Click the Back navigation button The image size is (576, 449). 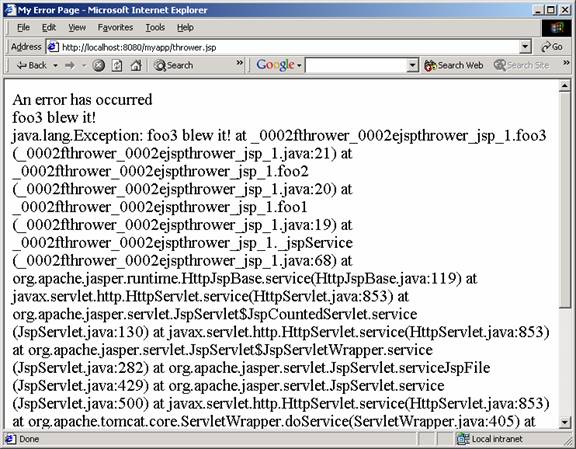pos(32,65)
